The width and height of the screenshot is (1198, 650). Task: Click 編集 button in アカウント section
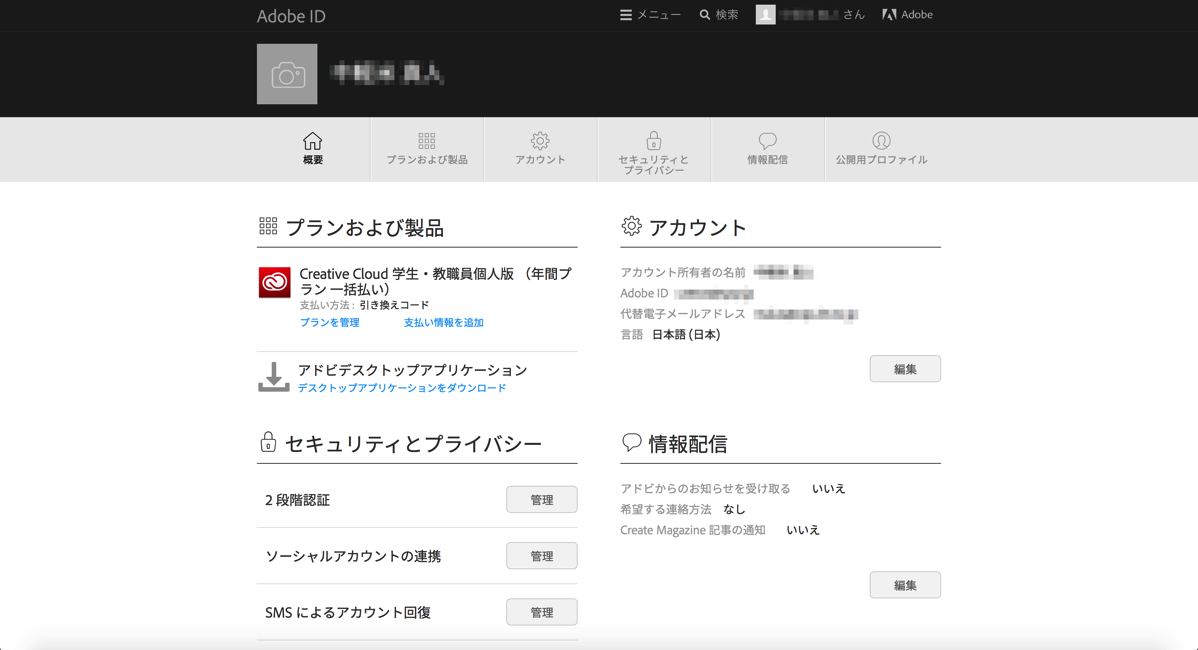[x=905, y=369]
